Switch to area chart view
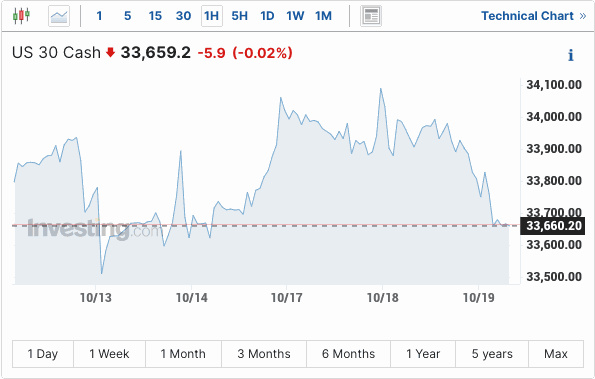The height and width of the screenshot is (379, 595). (x=59, y=16)
